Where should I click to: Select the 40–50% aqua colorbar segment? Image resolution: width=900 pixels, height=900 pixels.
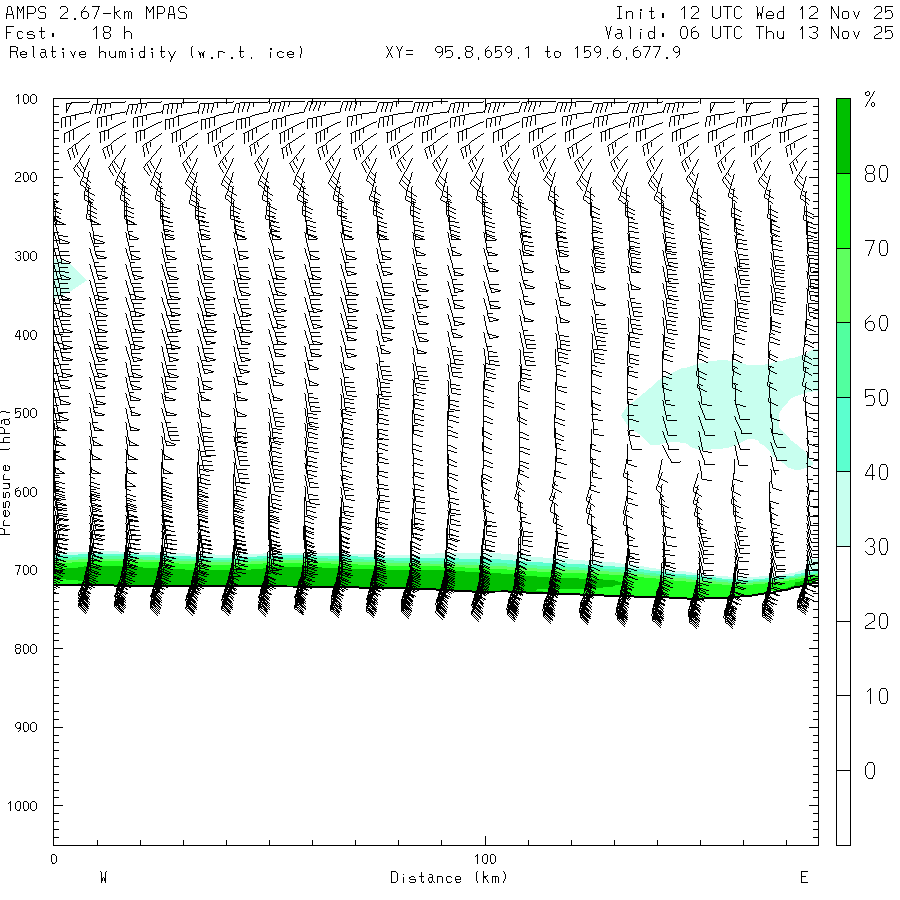(x=843, y=434)
